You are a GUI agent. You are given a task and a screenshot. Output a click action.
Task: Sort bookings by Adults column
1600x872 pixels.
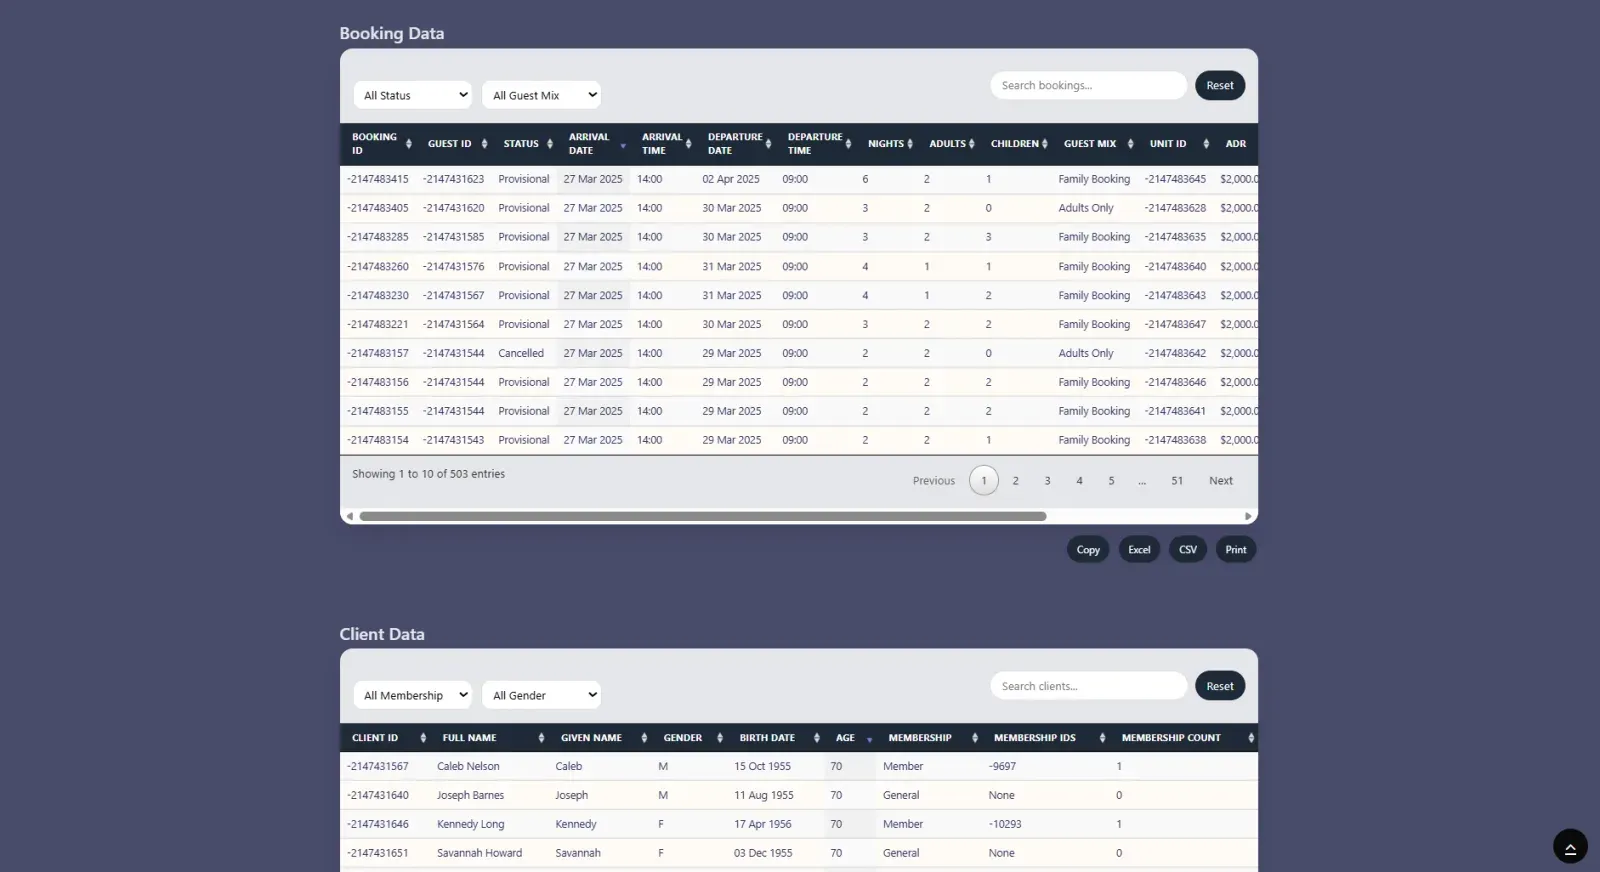(951, 144)
